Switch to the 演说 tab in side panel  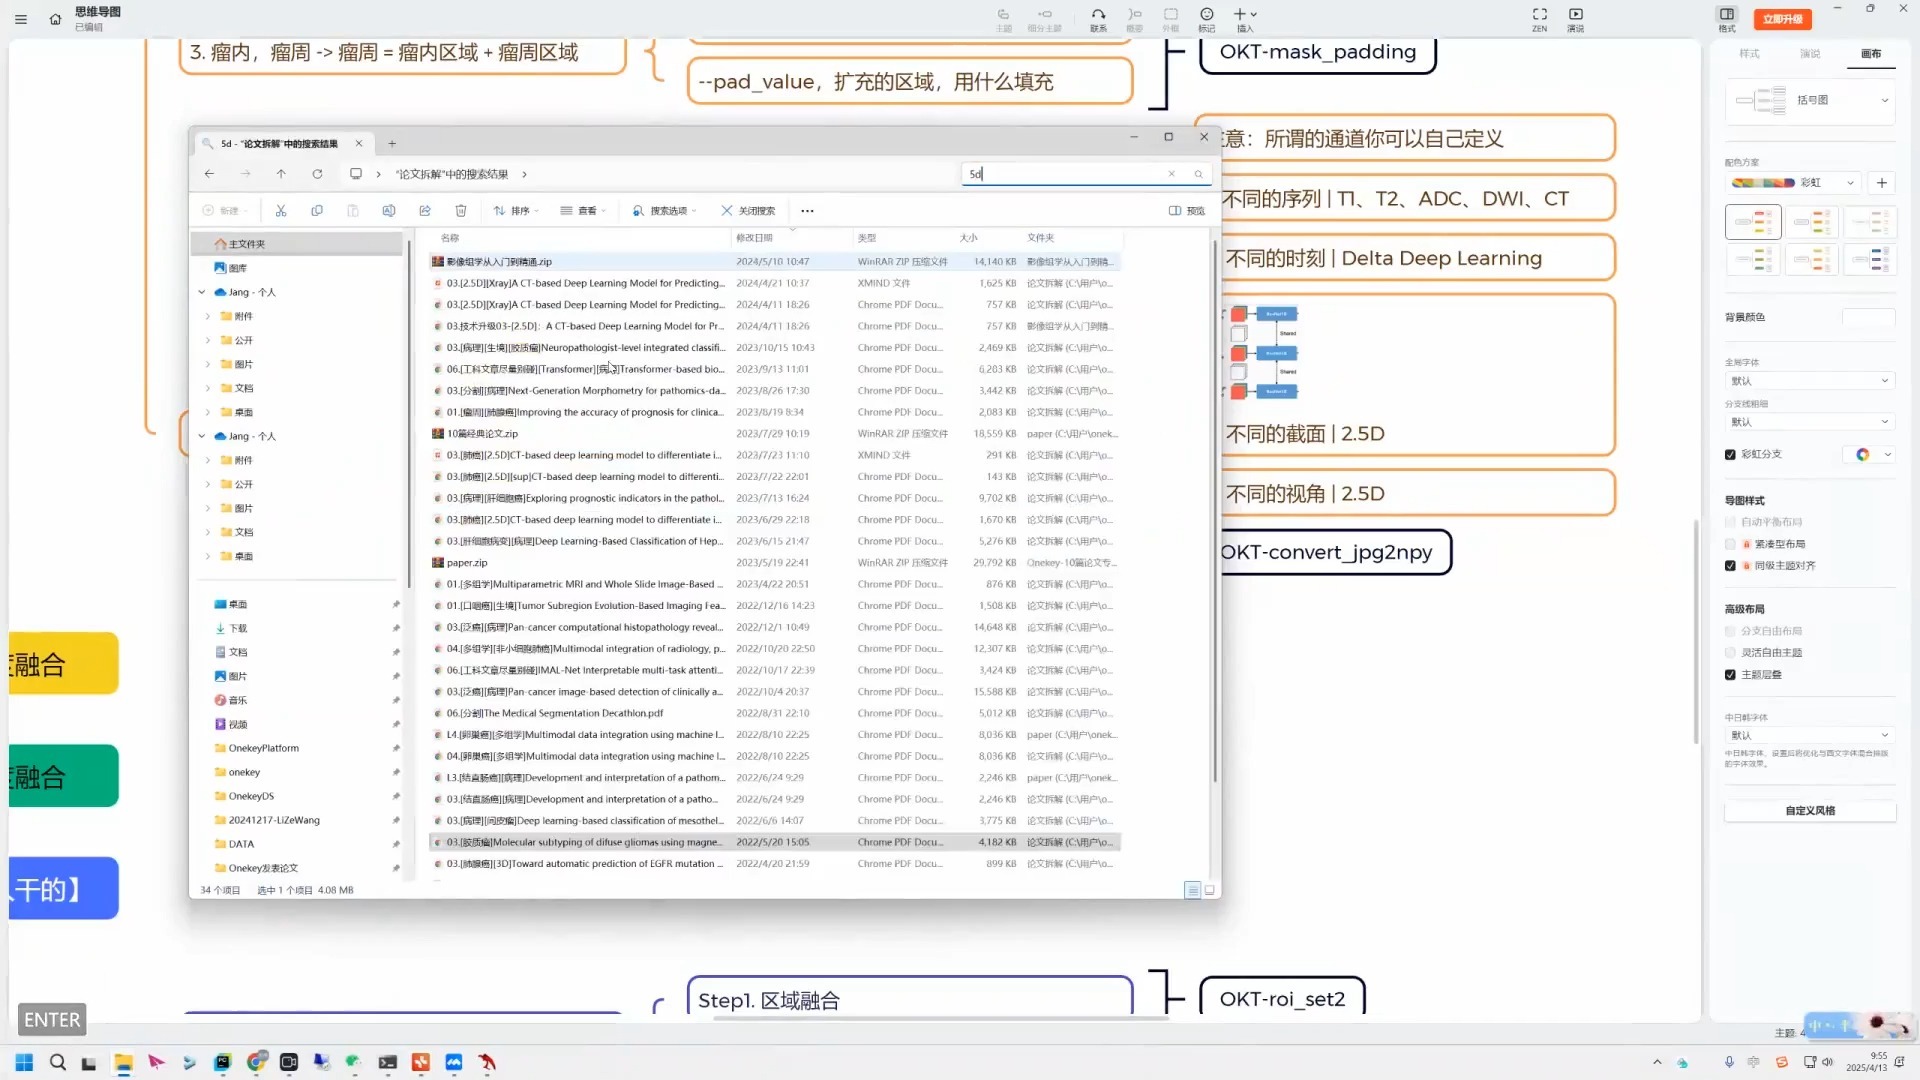1810,54
